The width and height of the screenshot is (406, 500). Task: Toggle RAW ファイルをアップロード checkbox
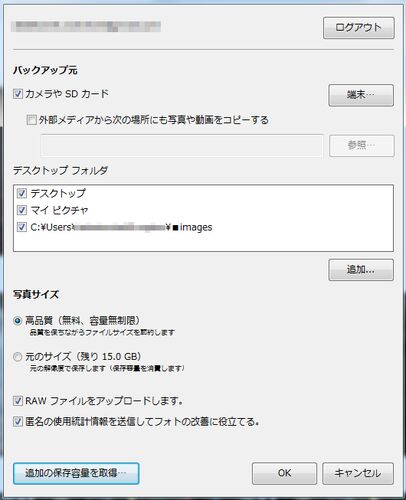pos(18,401)
